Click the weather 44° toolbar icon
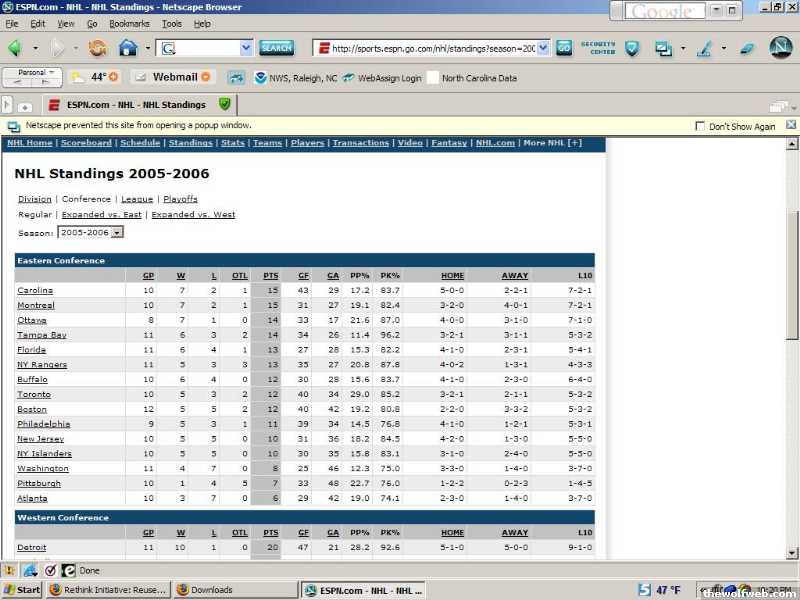This screenshot has width=800, height=600. [x=94, y=77]
